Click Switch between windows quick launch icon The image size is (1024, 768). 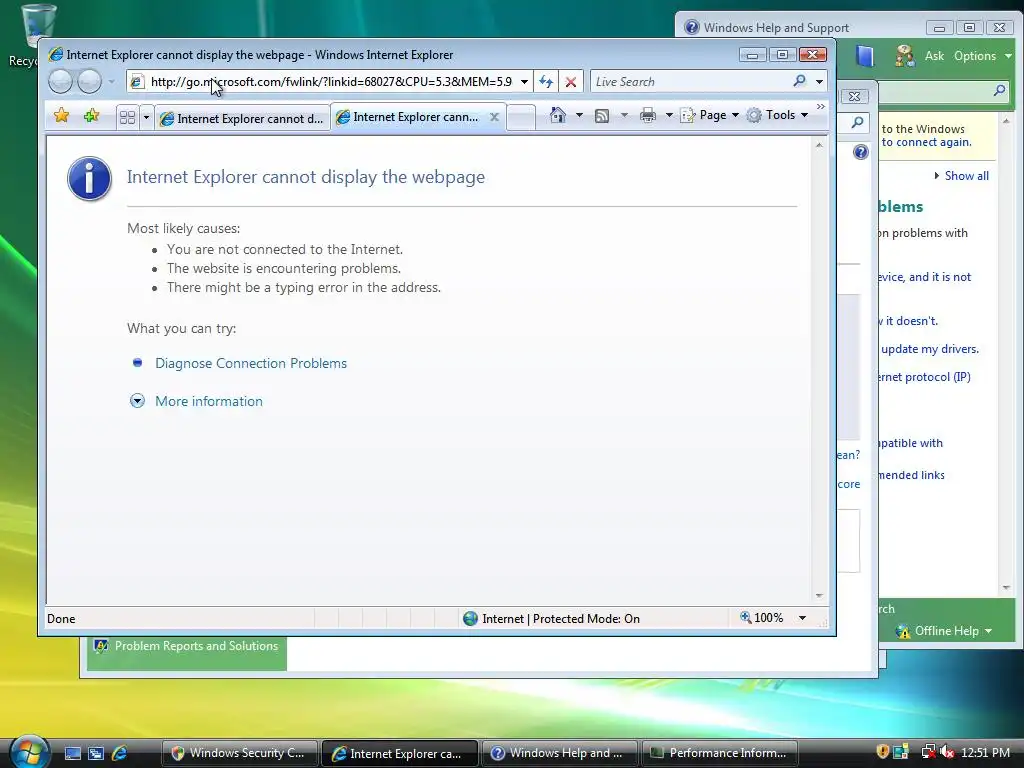(96, 754)
